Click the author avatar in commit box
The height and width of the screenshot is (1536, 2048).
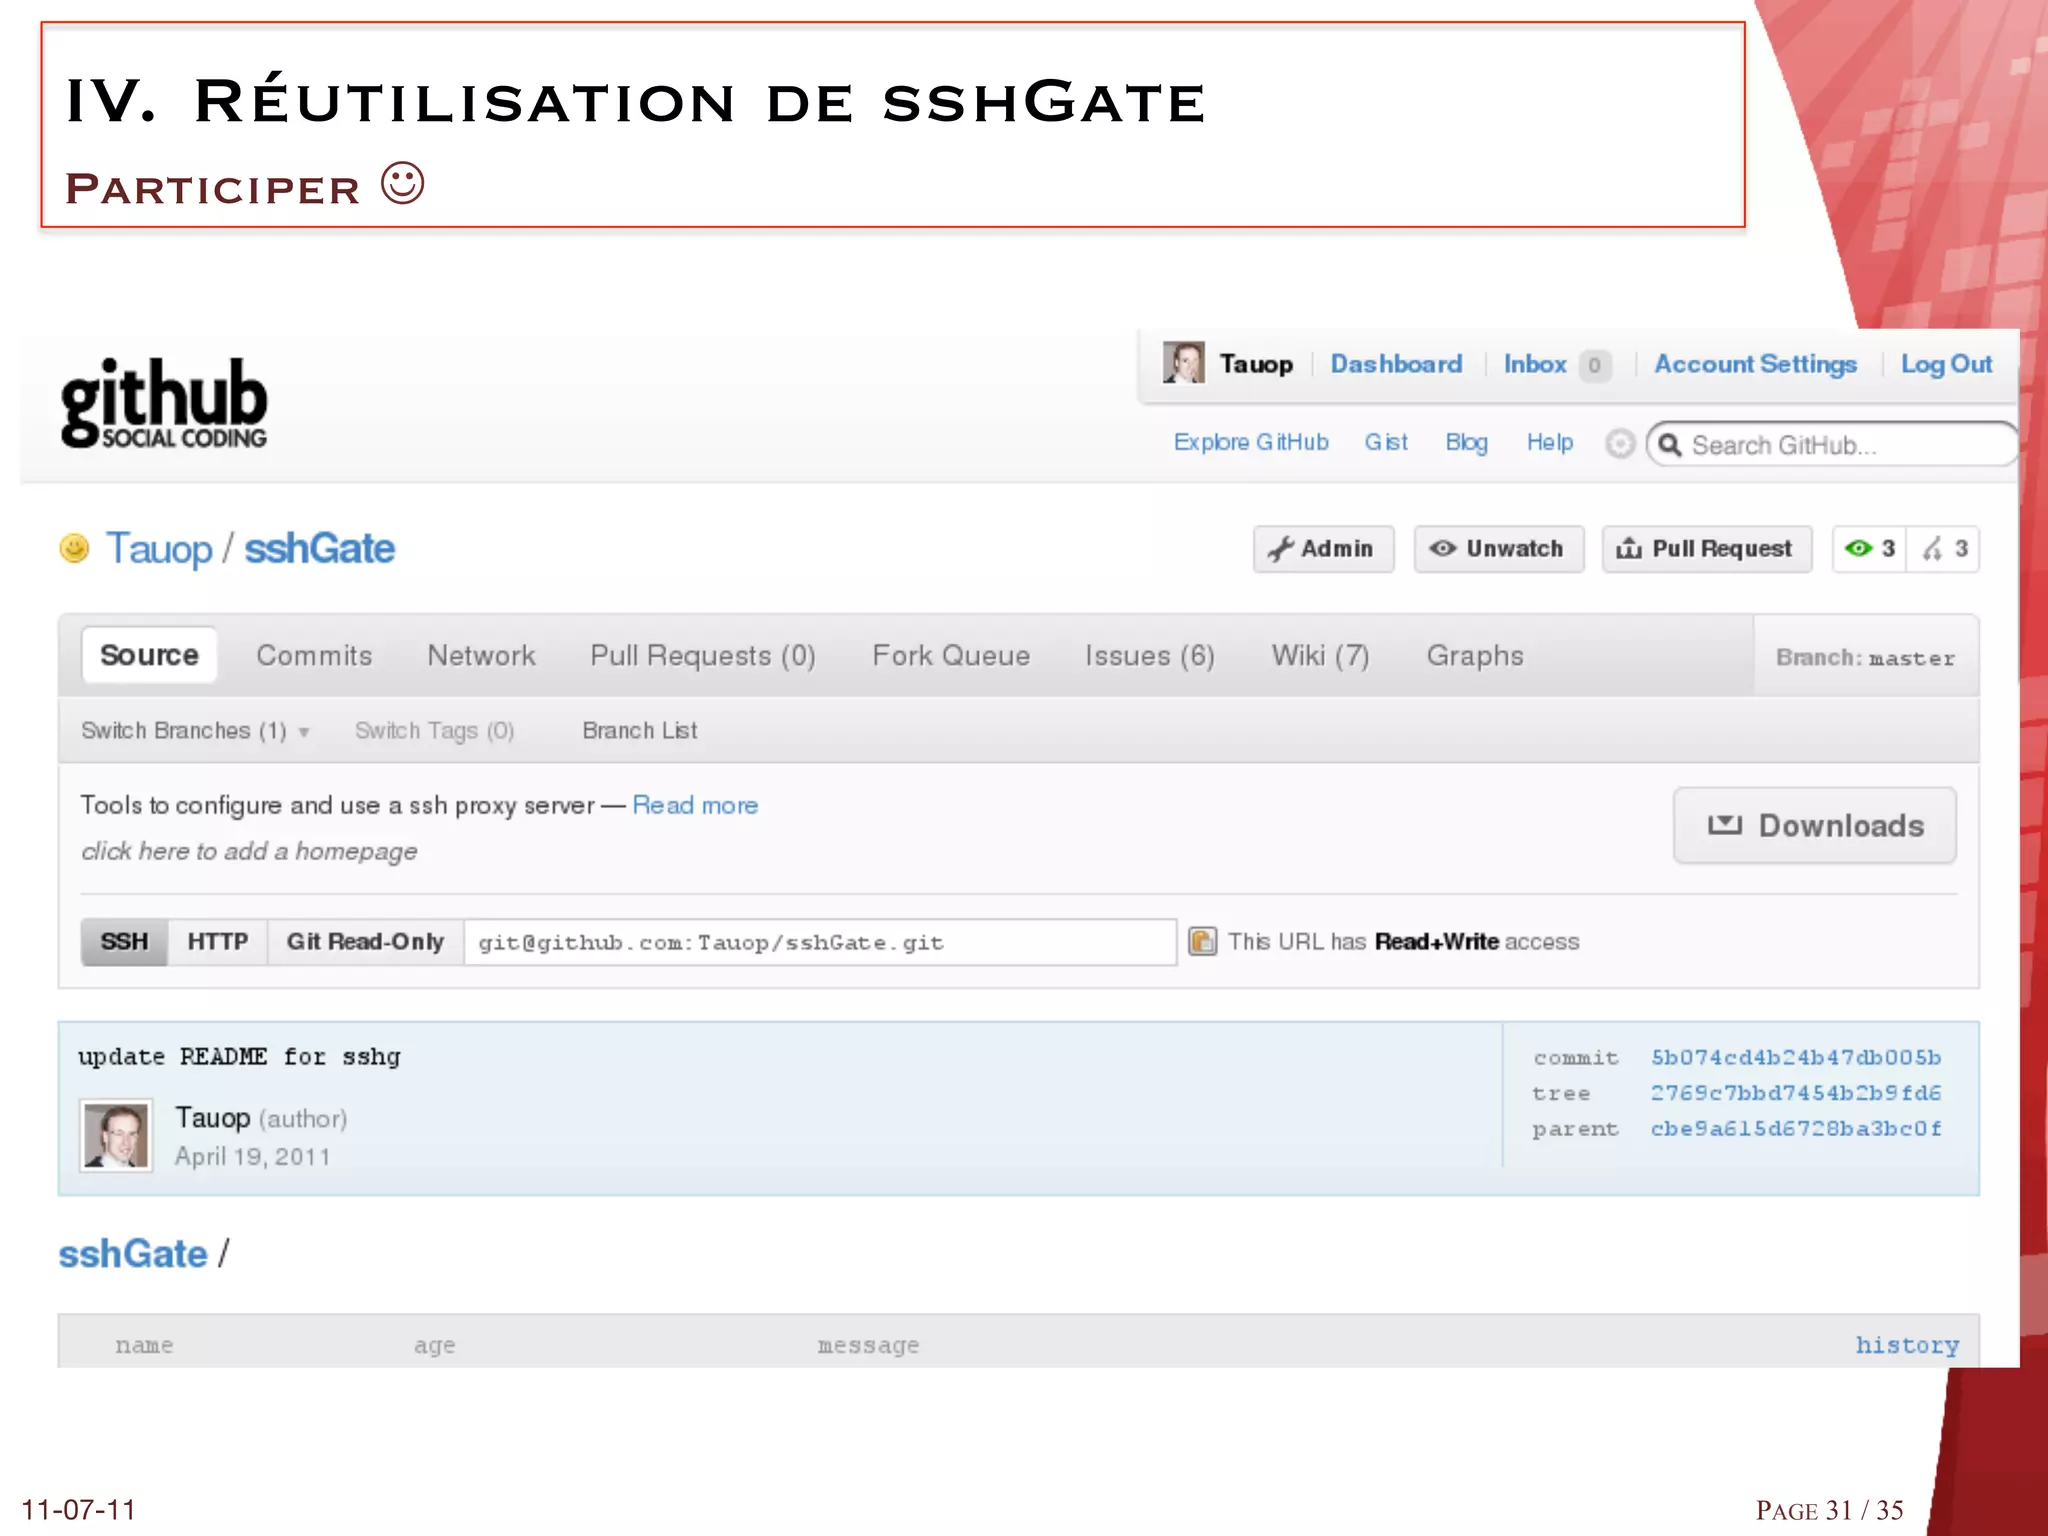coord(116,1135)
